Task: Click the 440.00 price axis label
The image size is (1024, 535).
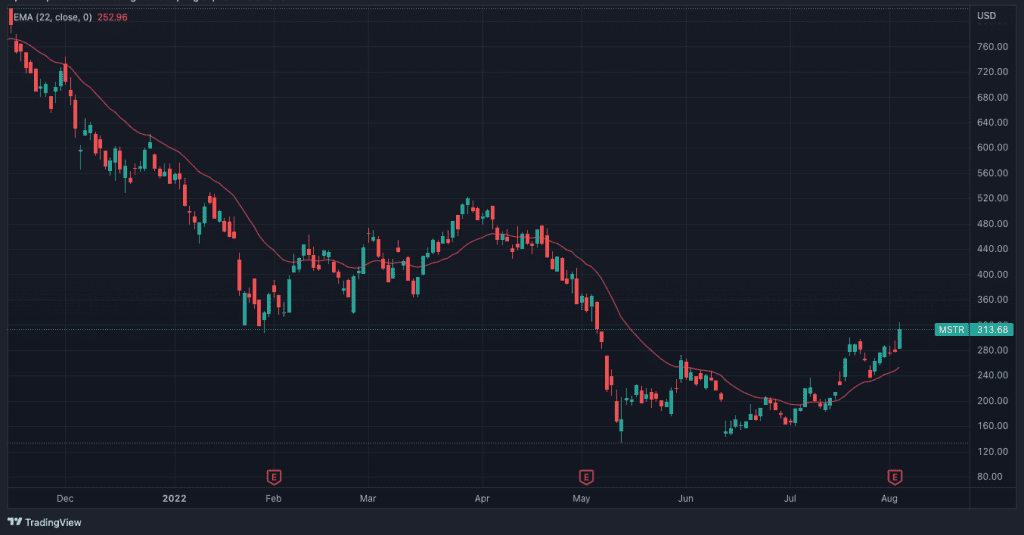Action: 993,249
